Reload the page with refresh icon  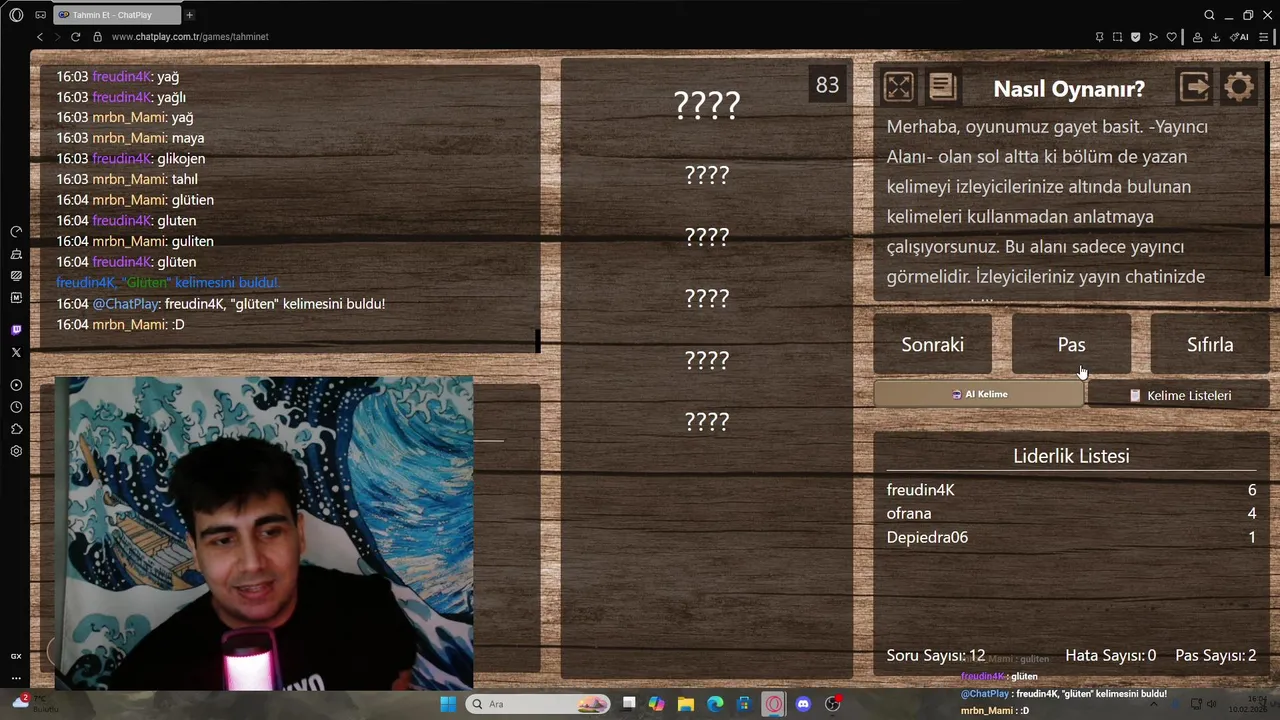click(x=75, y=37)
